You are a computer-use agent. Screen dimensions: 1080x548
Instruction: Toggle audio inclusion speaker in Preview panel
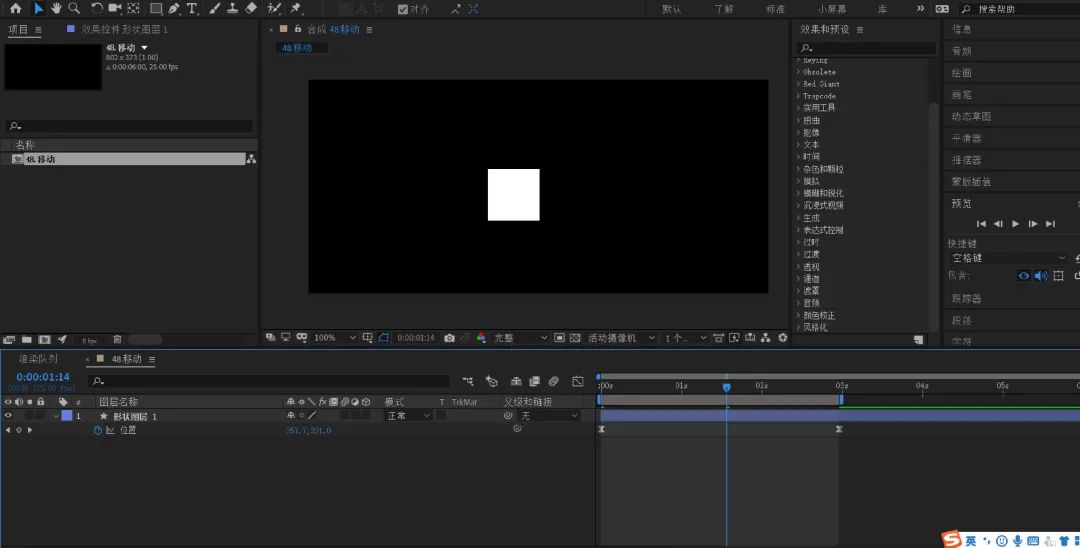pyautogui.click(x=1041, y=275)
